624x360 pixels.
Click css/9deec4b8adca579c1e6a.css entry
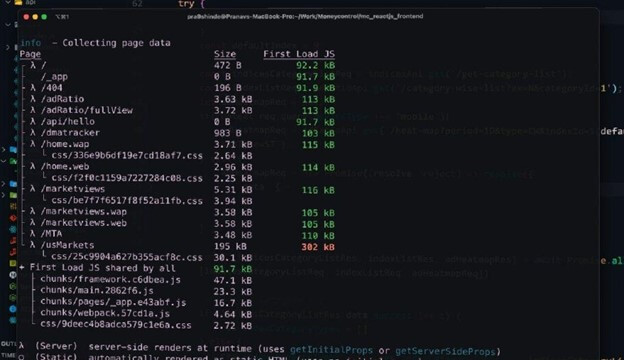[116, 325]
